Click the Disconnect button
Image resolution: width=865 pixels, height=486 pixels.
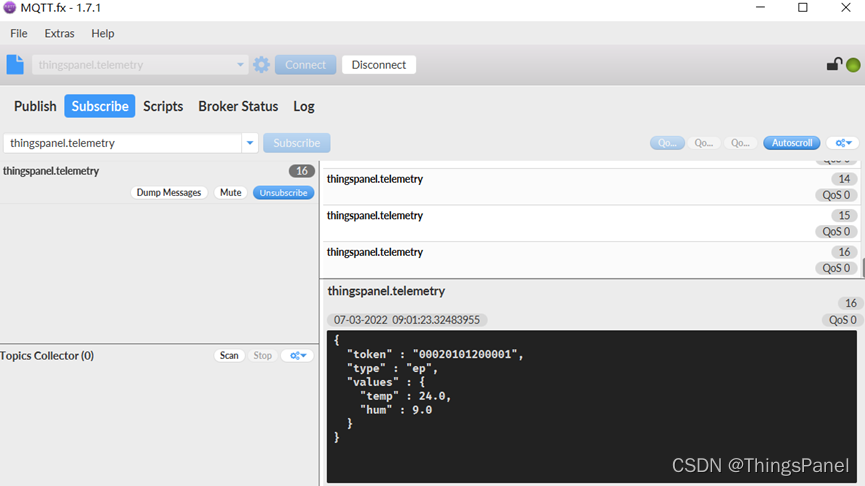(378, 65)
